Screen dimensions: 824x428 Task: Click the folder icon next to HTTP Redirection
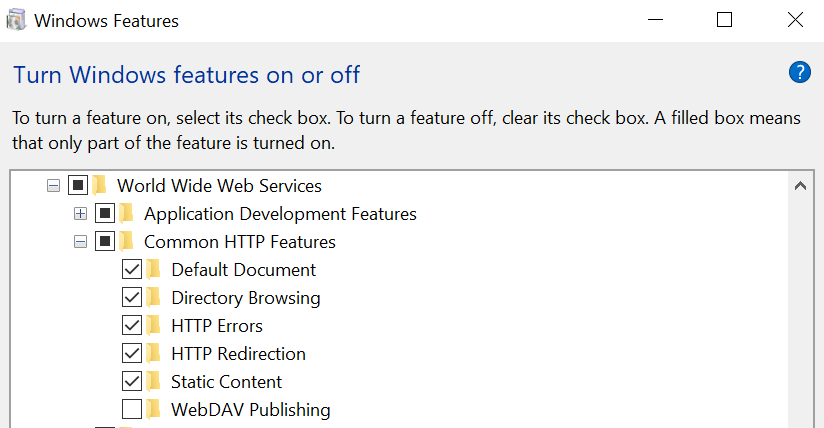tap(153, 353)
